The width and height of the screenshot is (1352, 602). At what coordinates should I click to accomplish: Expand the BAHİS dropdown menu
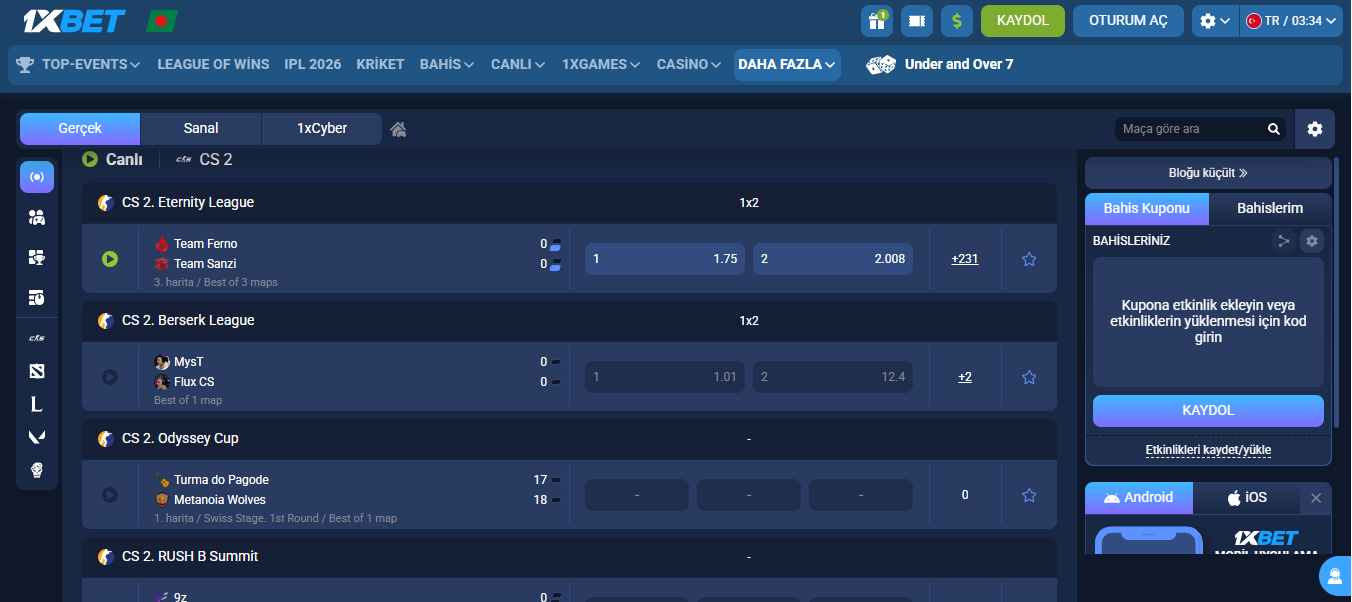[447, 64]
